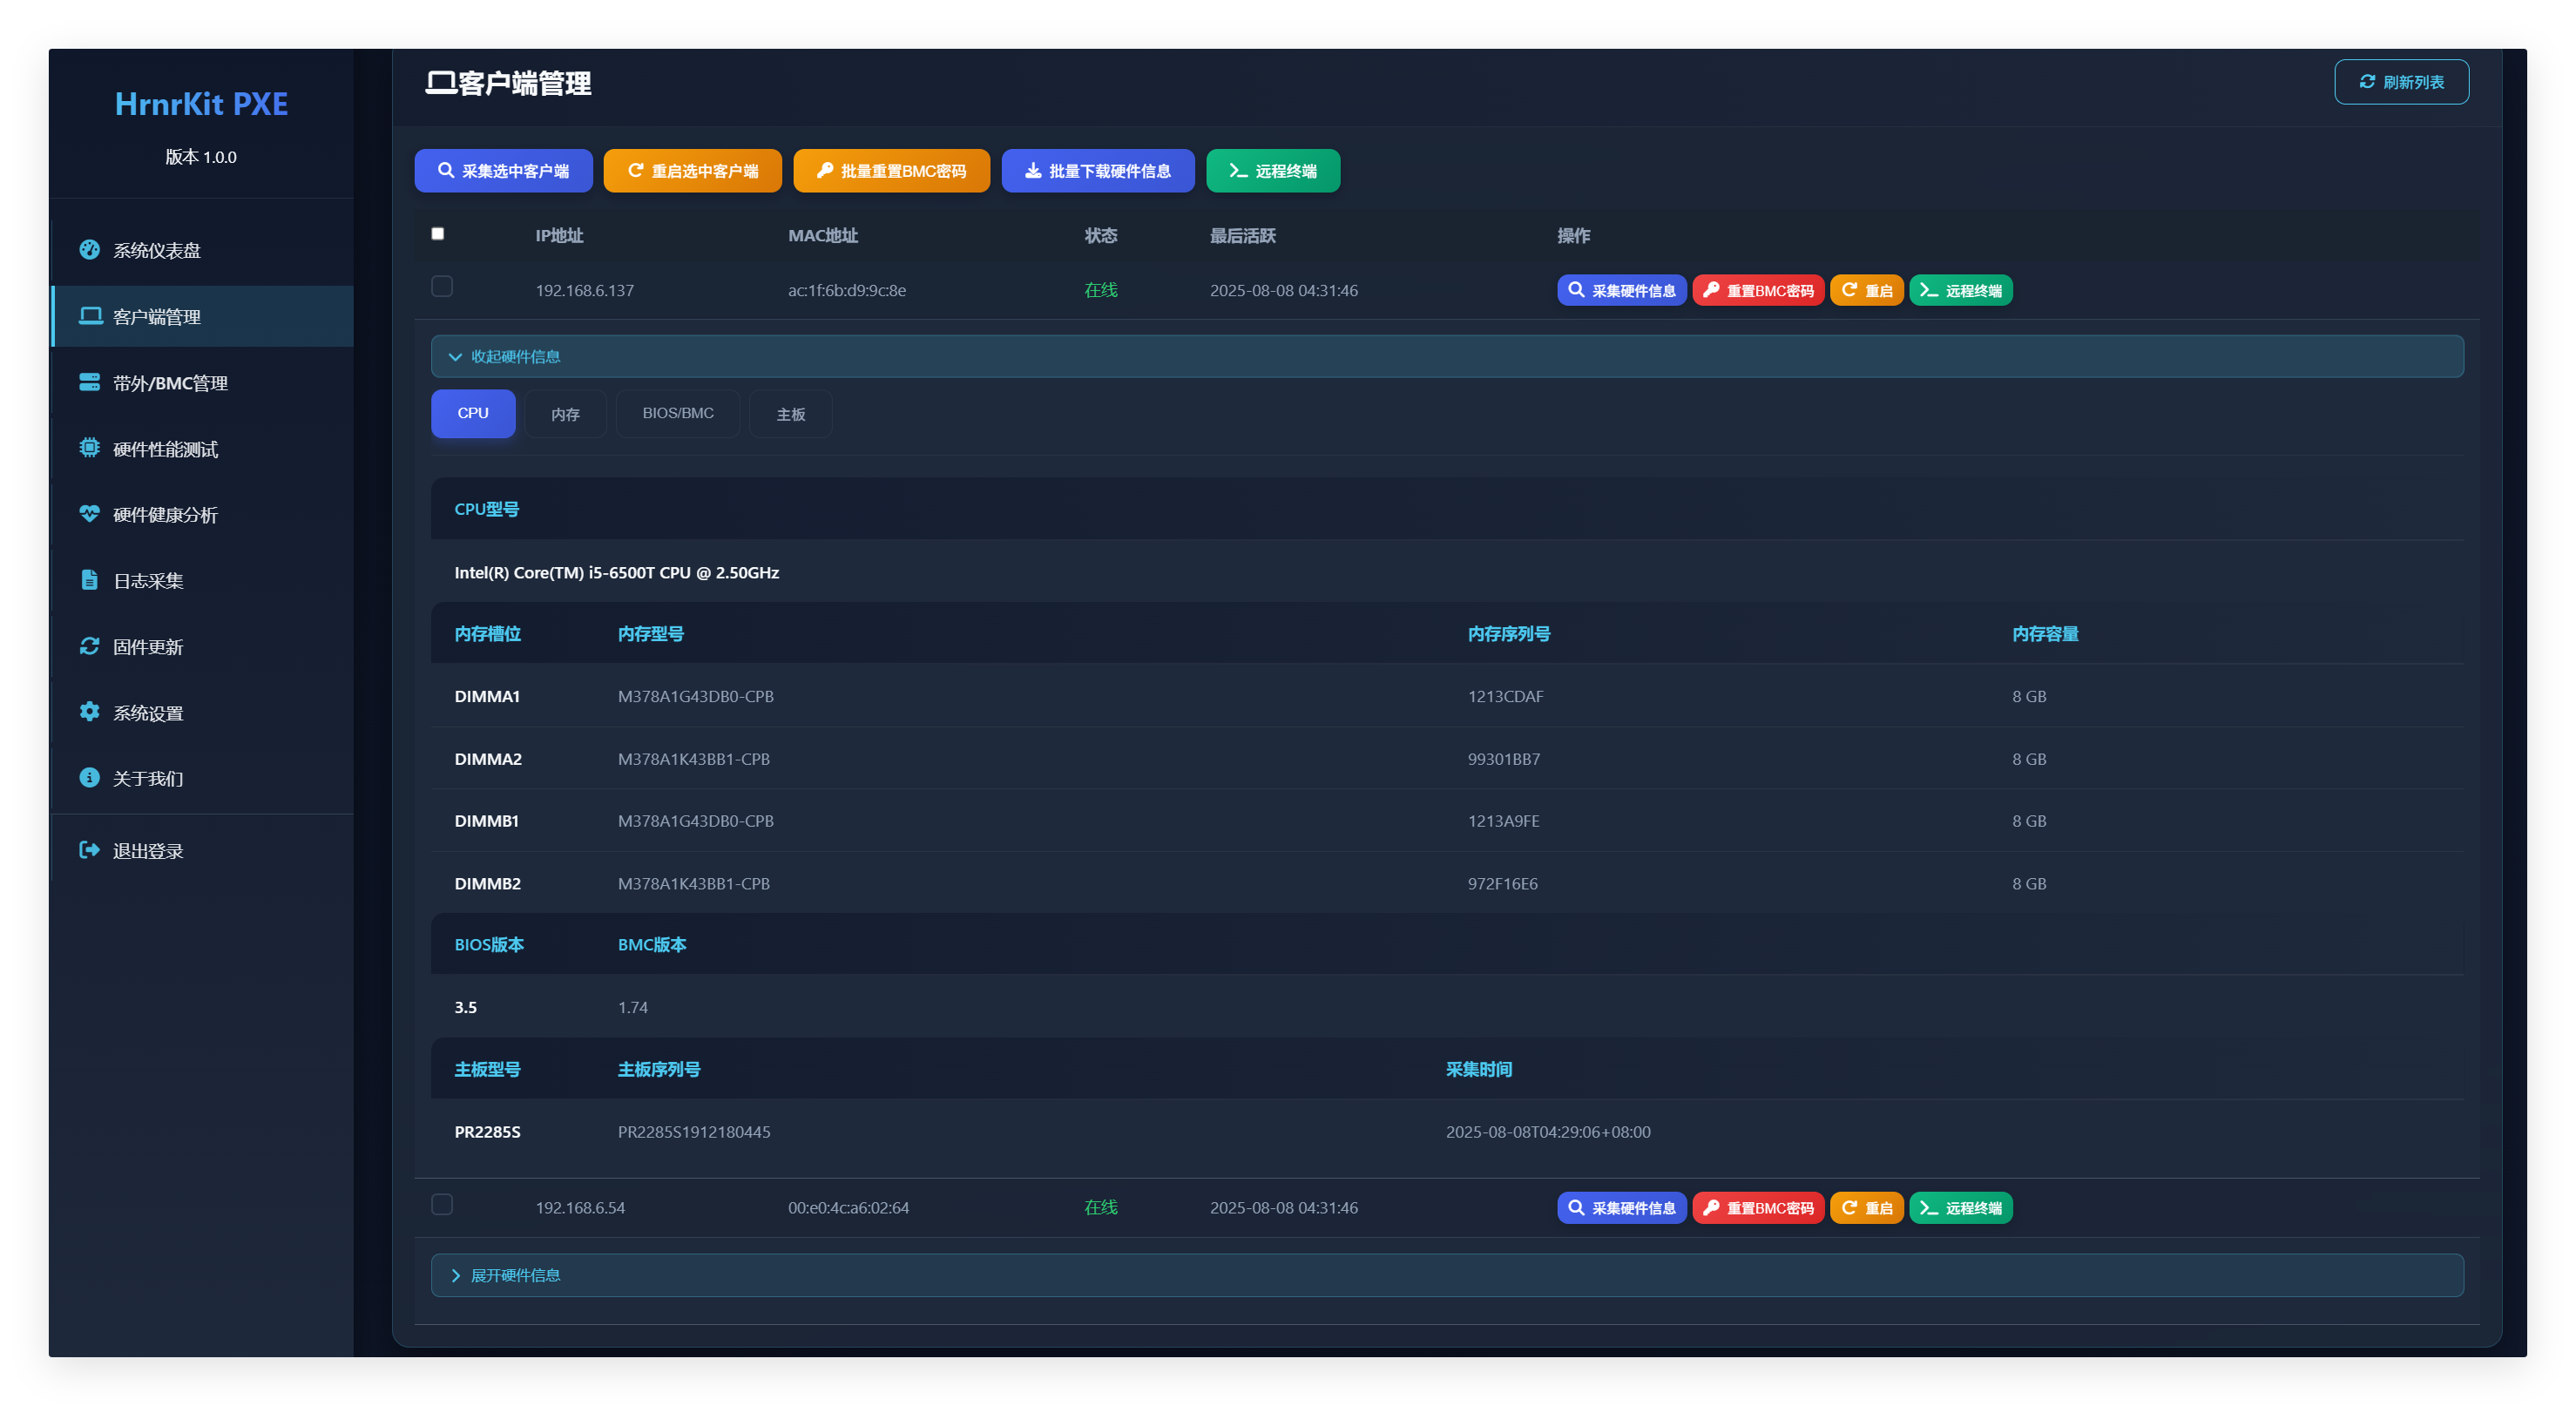Check the box for client 192.168.6.137
This screenshot has width=2576, height=1406.
(442, 287)
